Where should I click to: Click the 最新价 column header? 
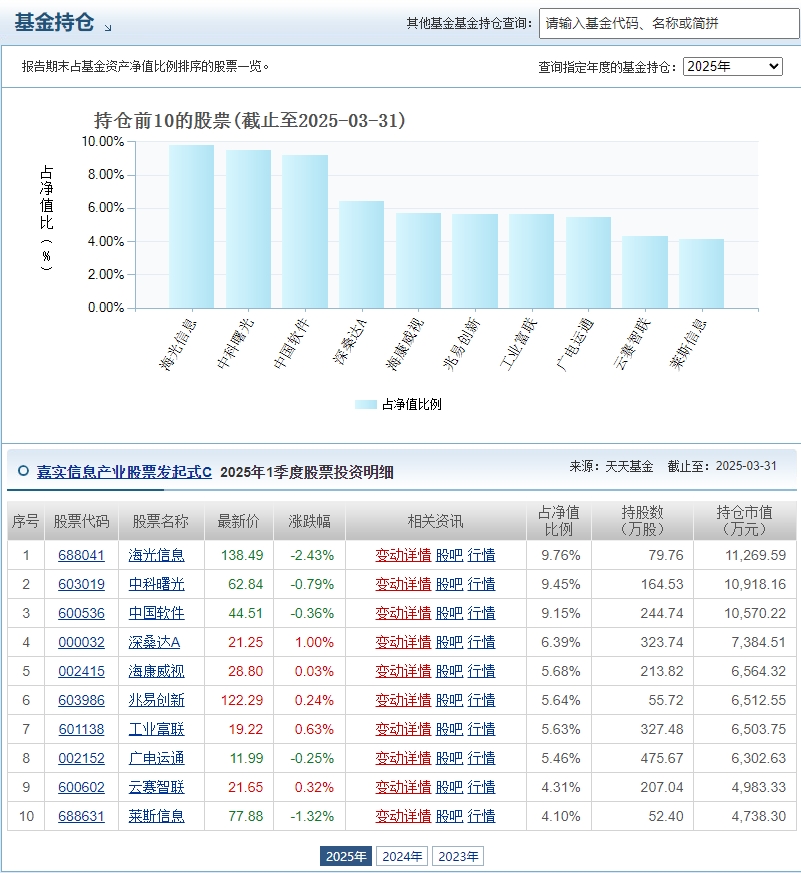(239, 521)
